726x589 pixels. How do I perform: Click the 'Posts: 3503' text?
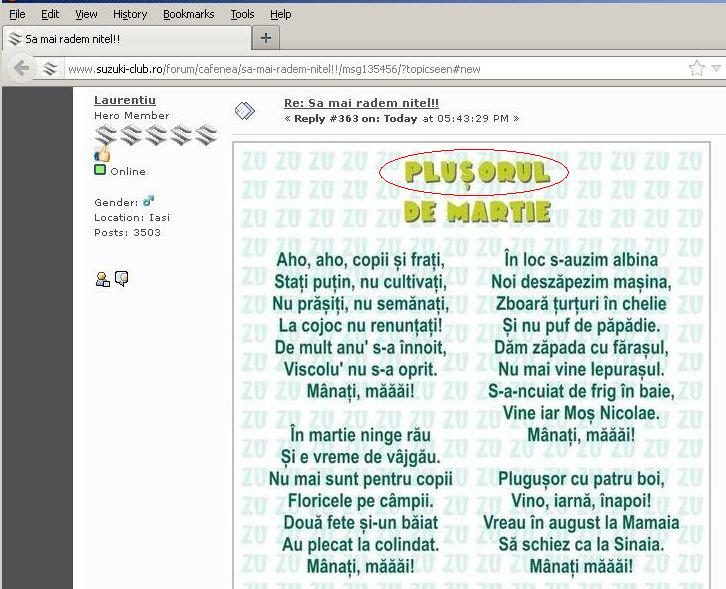[x=127, y=232]
